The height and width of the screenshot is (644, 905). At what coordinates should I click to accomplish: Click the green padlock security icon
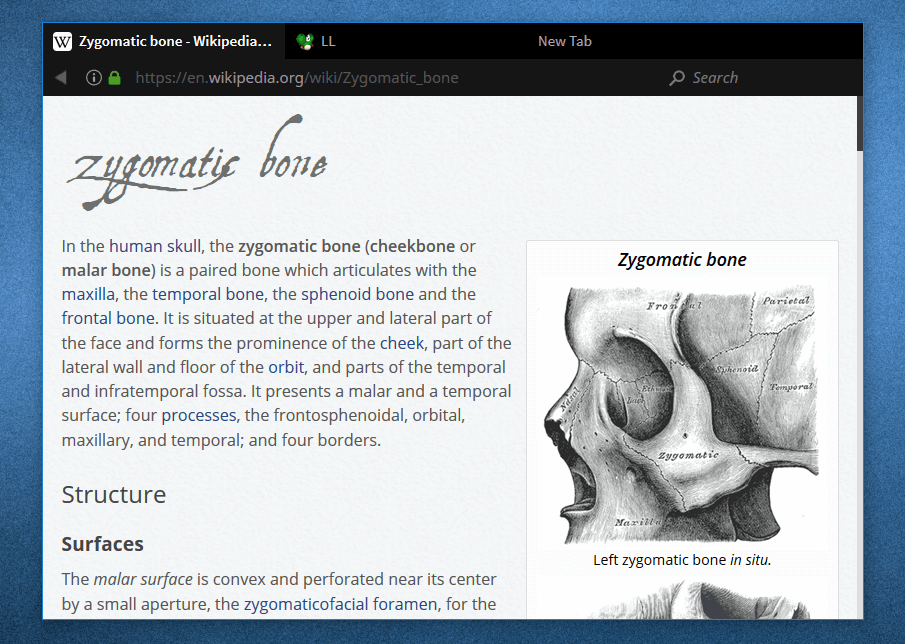(x=114, y=77)
